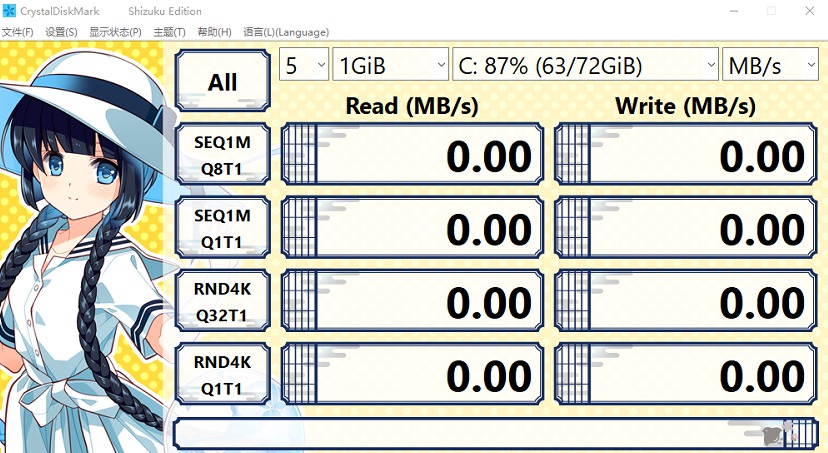Run the SEQ1M Q1T1 test

point(223,228)
